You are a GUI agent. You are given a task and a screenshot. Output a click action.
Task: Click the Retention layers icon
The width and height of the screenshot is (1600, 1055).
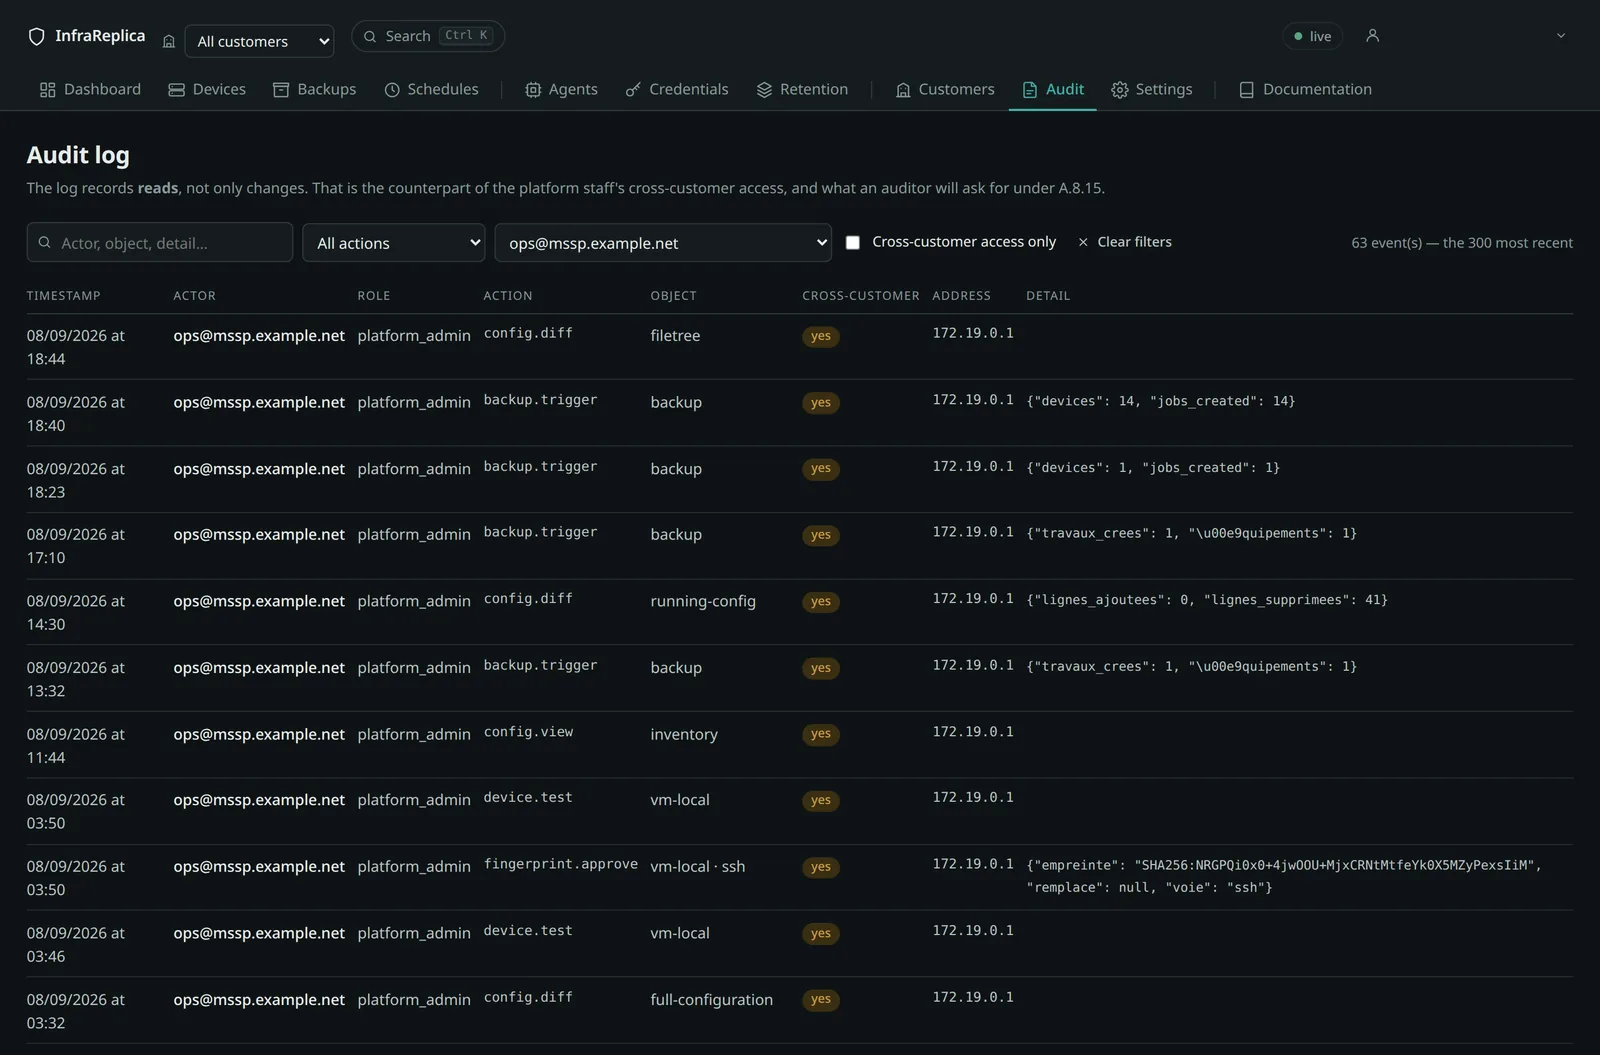click(764, 90)
